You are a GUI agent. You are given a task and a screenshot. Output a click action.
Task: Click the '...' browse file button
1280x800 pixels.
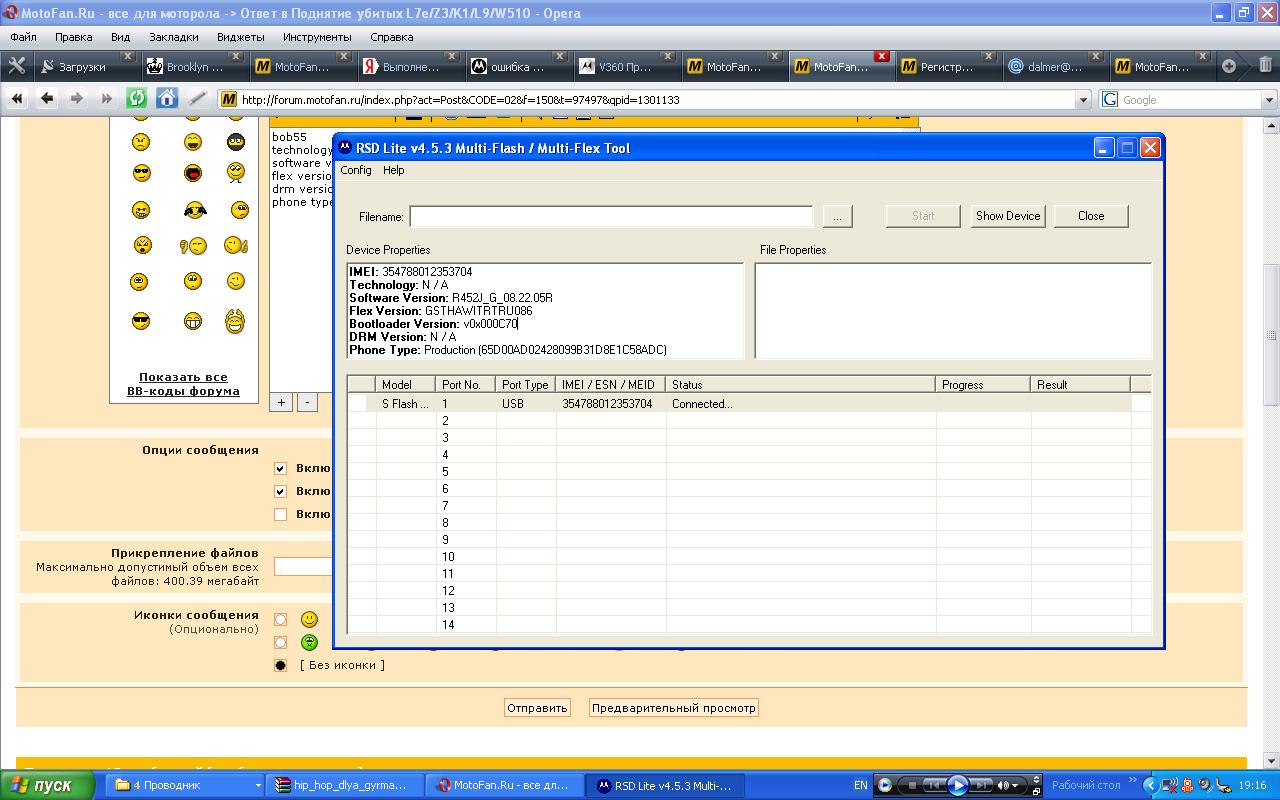(x=837, y=216)
